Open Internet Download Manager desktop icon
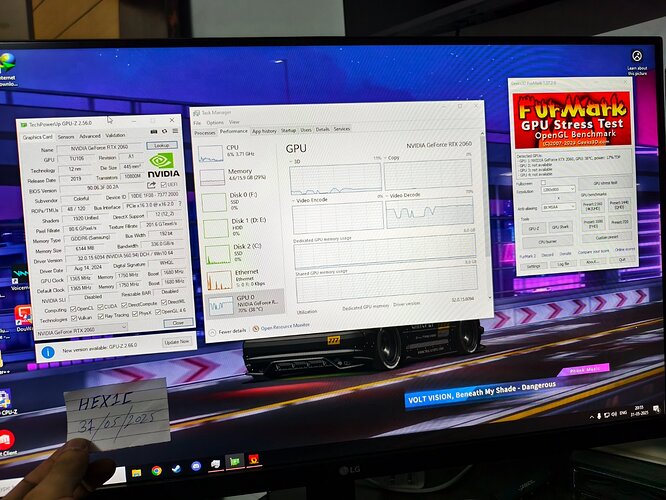This screenshot has width=666, height=500. coord(7,68)
